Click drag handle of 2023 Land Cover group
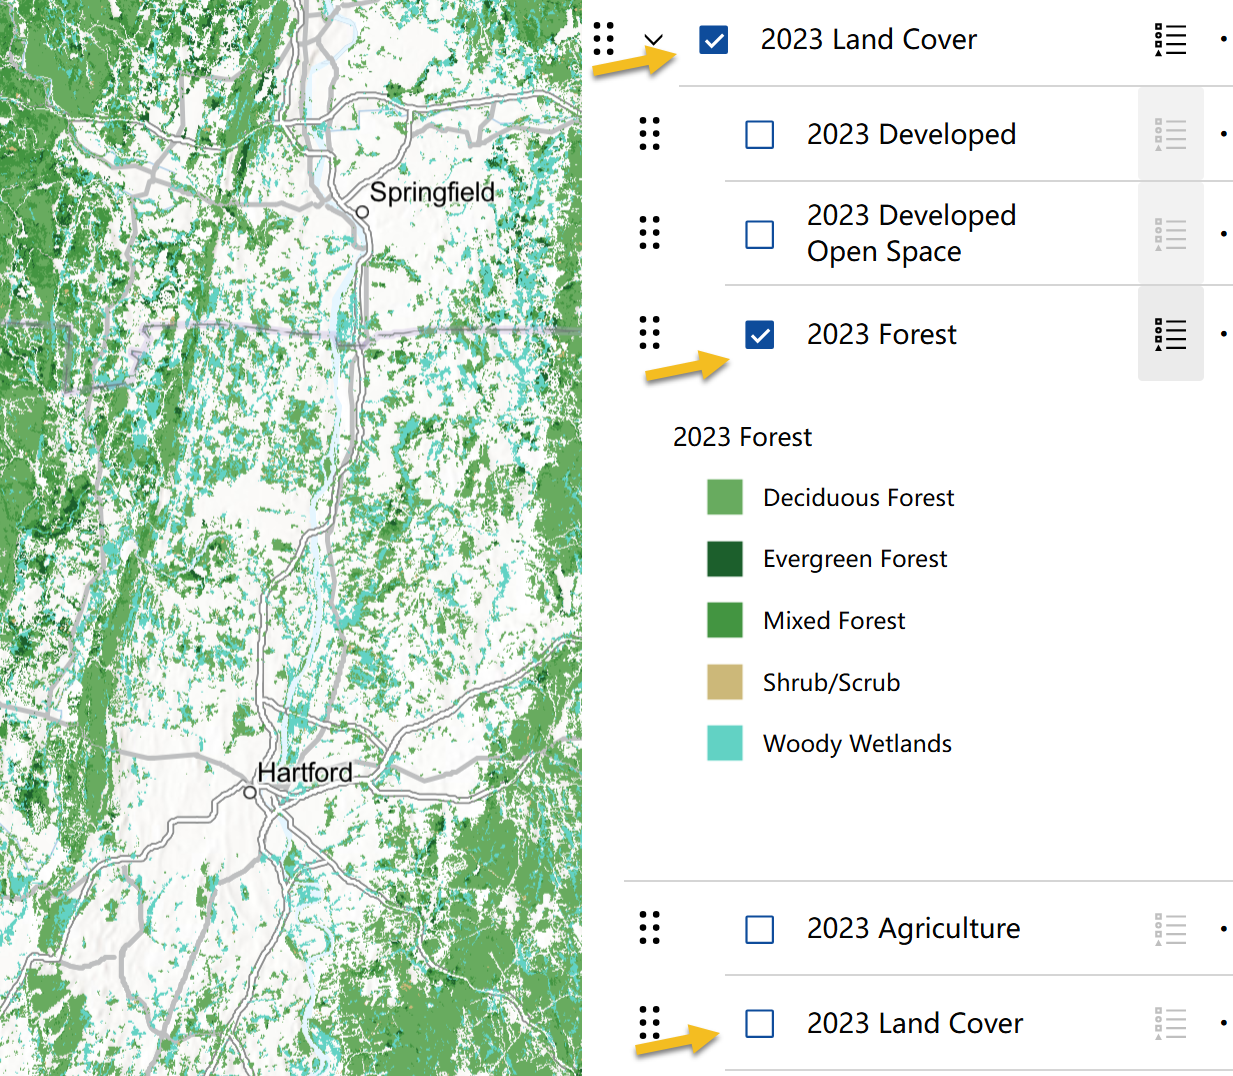 604,39
